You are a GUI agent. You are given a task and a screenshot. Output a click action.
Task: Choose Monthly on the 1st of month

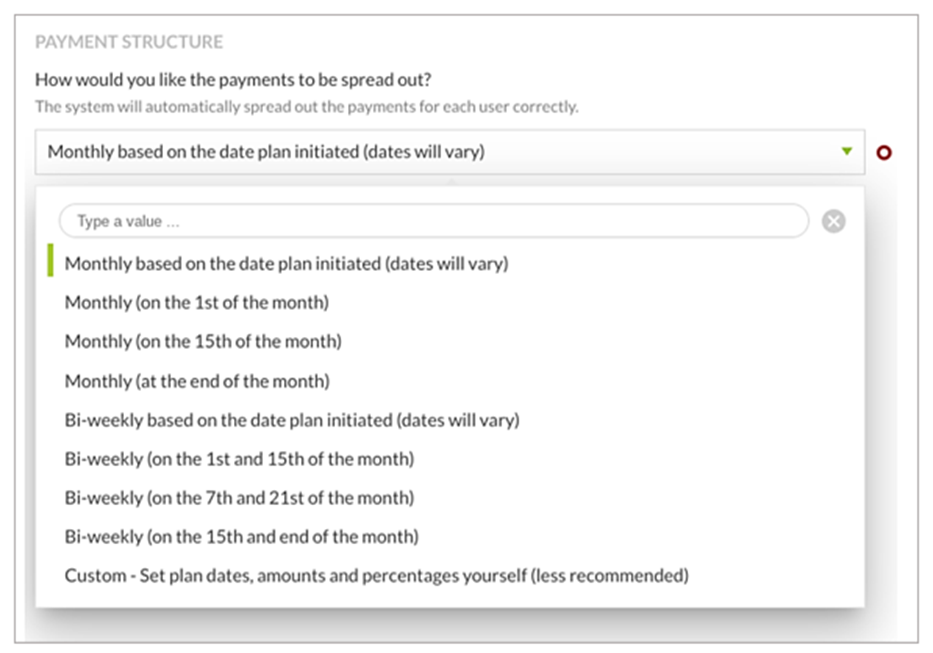[197, 302]
